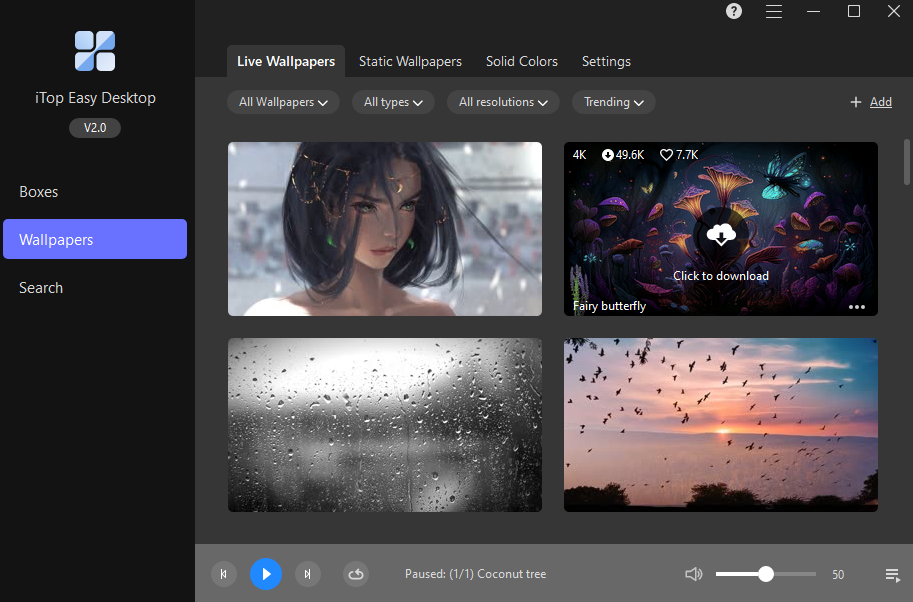Open three-dot options on Fairy butterfly wallpaper

pos(857,307)
